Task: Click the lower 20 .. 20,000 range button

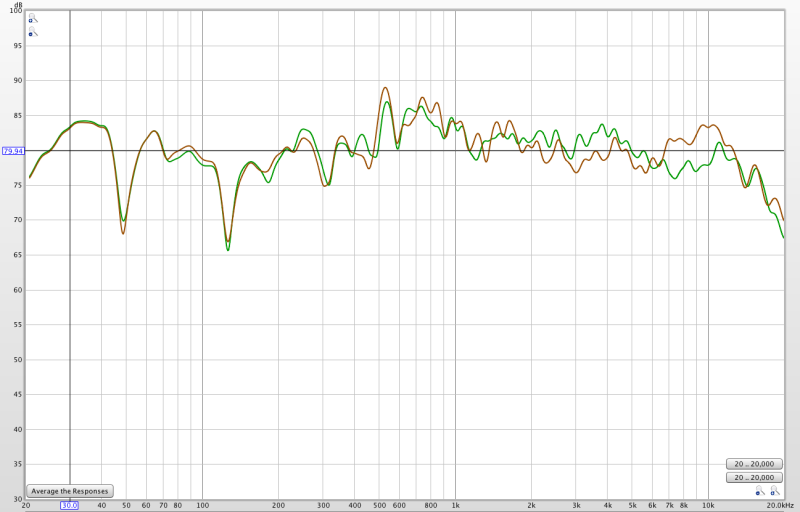Action: (x=754, y=478)
